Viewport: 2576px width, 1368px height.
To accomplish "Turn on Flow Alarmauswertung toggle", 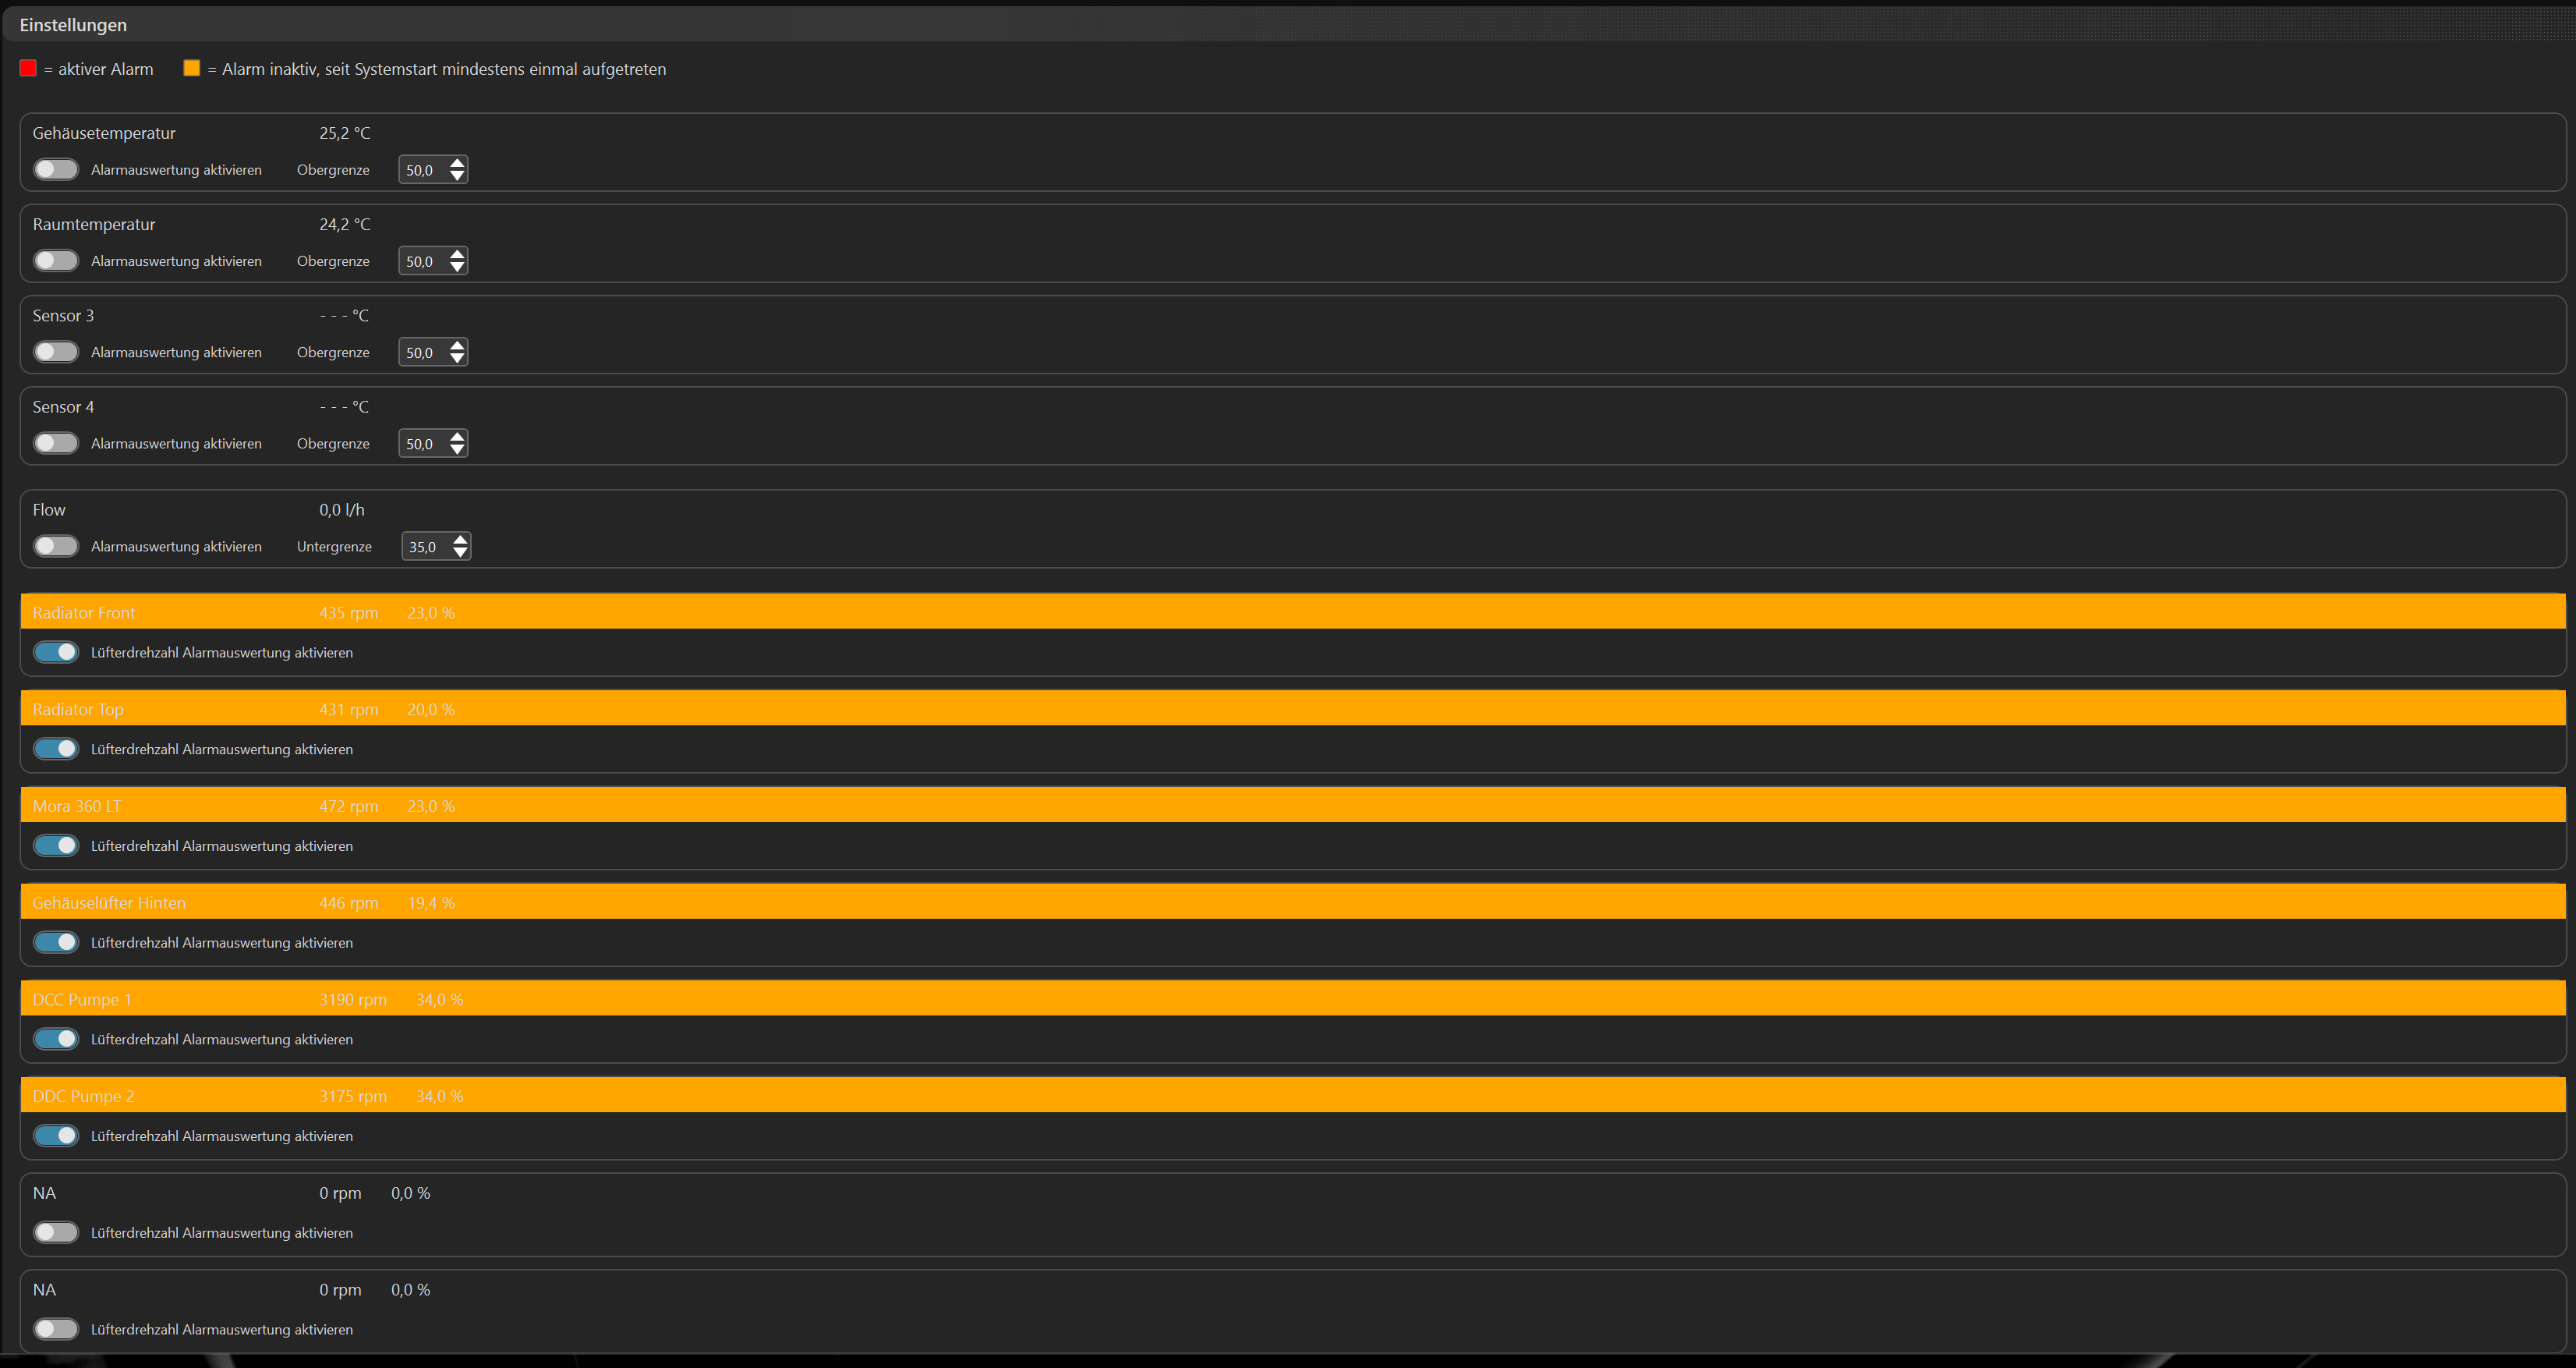I will tap(56, 546).
